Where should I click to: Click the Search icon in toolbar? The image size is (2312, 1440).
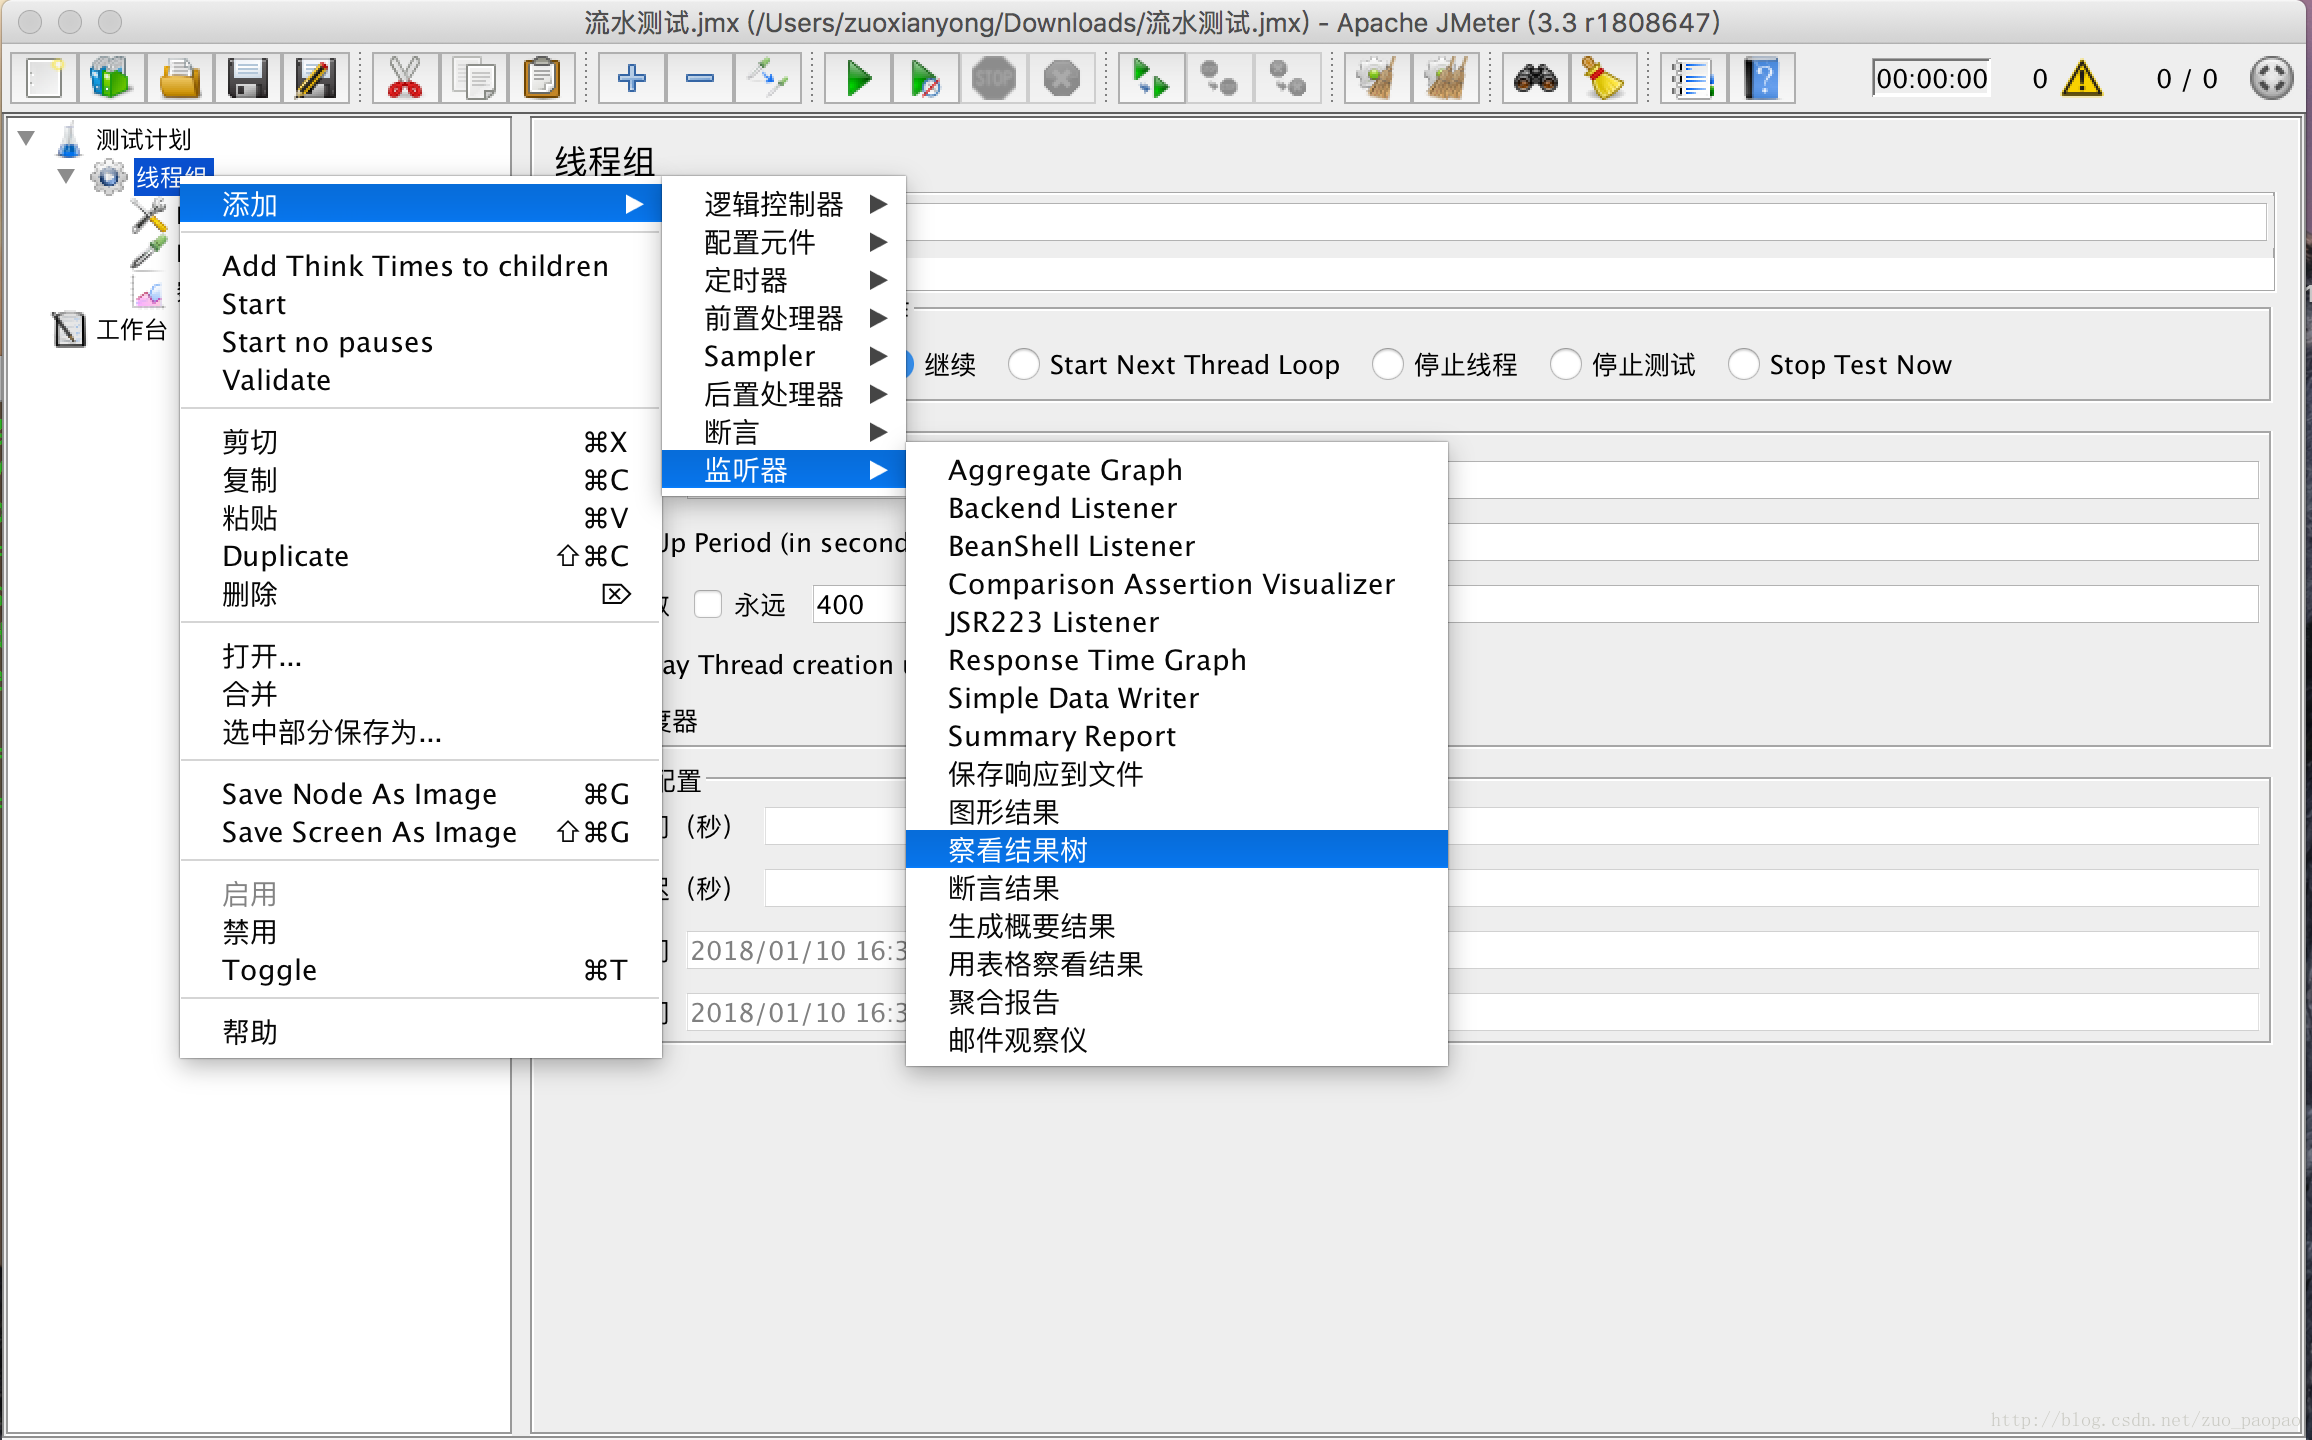[1532, 80]
